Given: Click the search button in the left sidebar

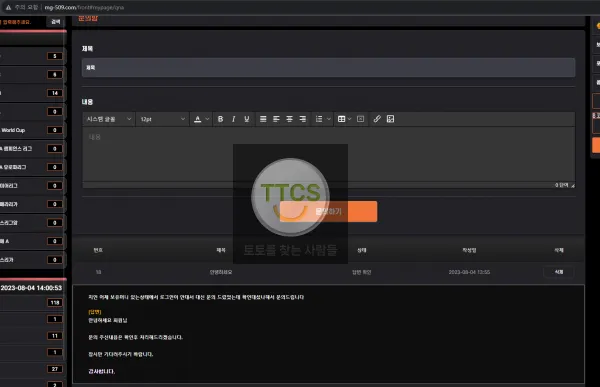Looking at the screenshot, I should pyautogui.click(x=55, y=22).
